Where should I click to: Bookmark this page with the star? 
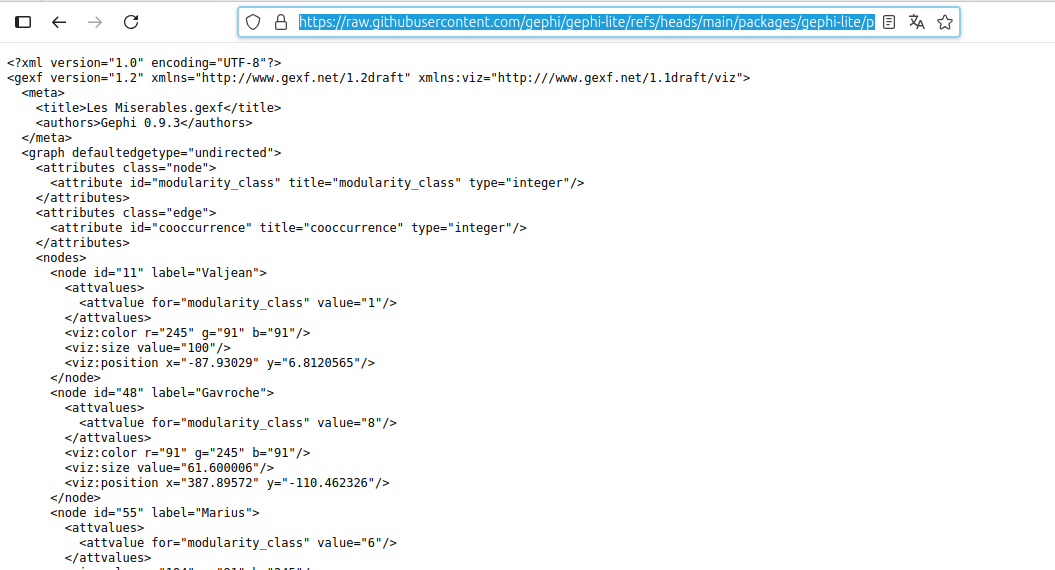[944, 22]
